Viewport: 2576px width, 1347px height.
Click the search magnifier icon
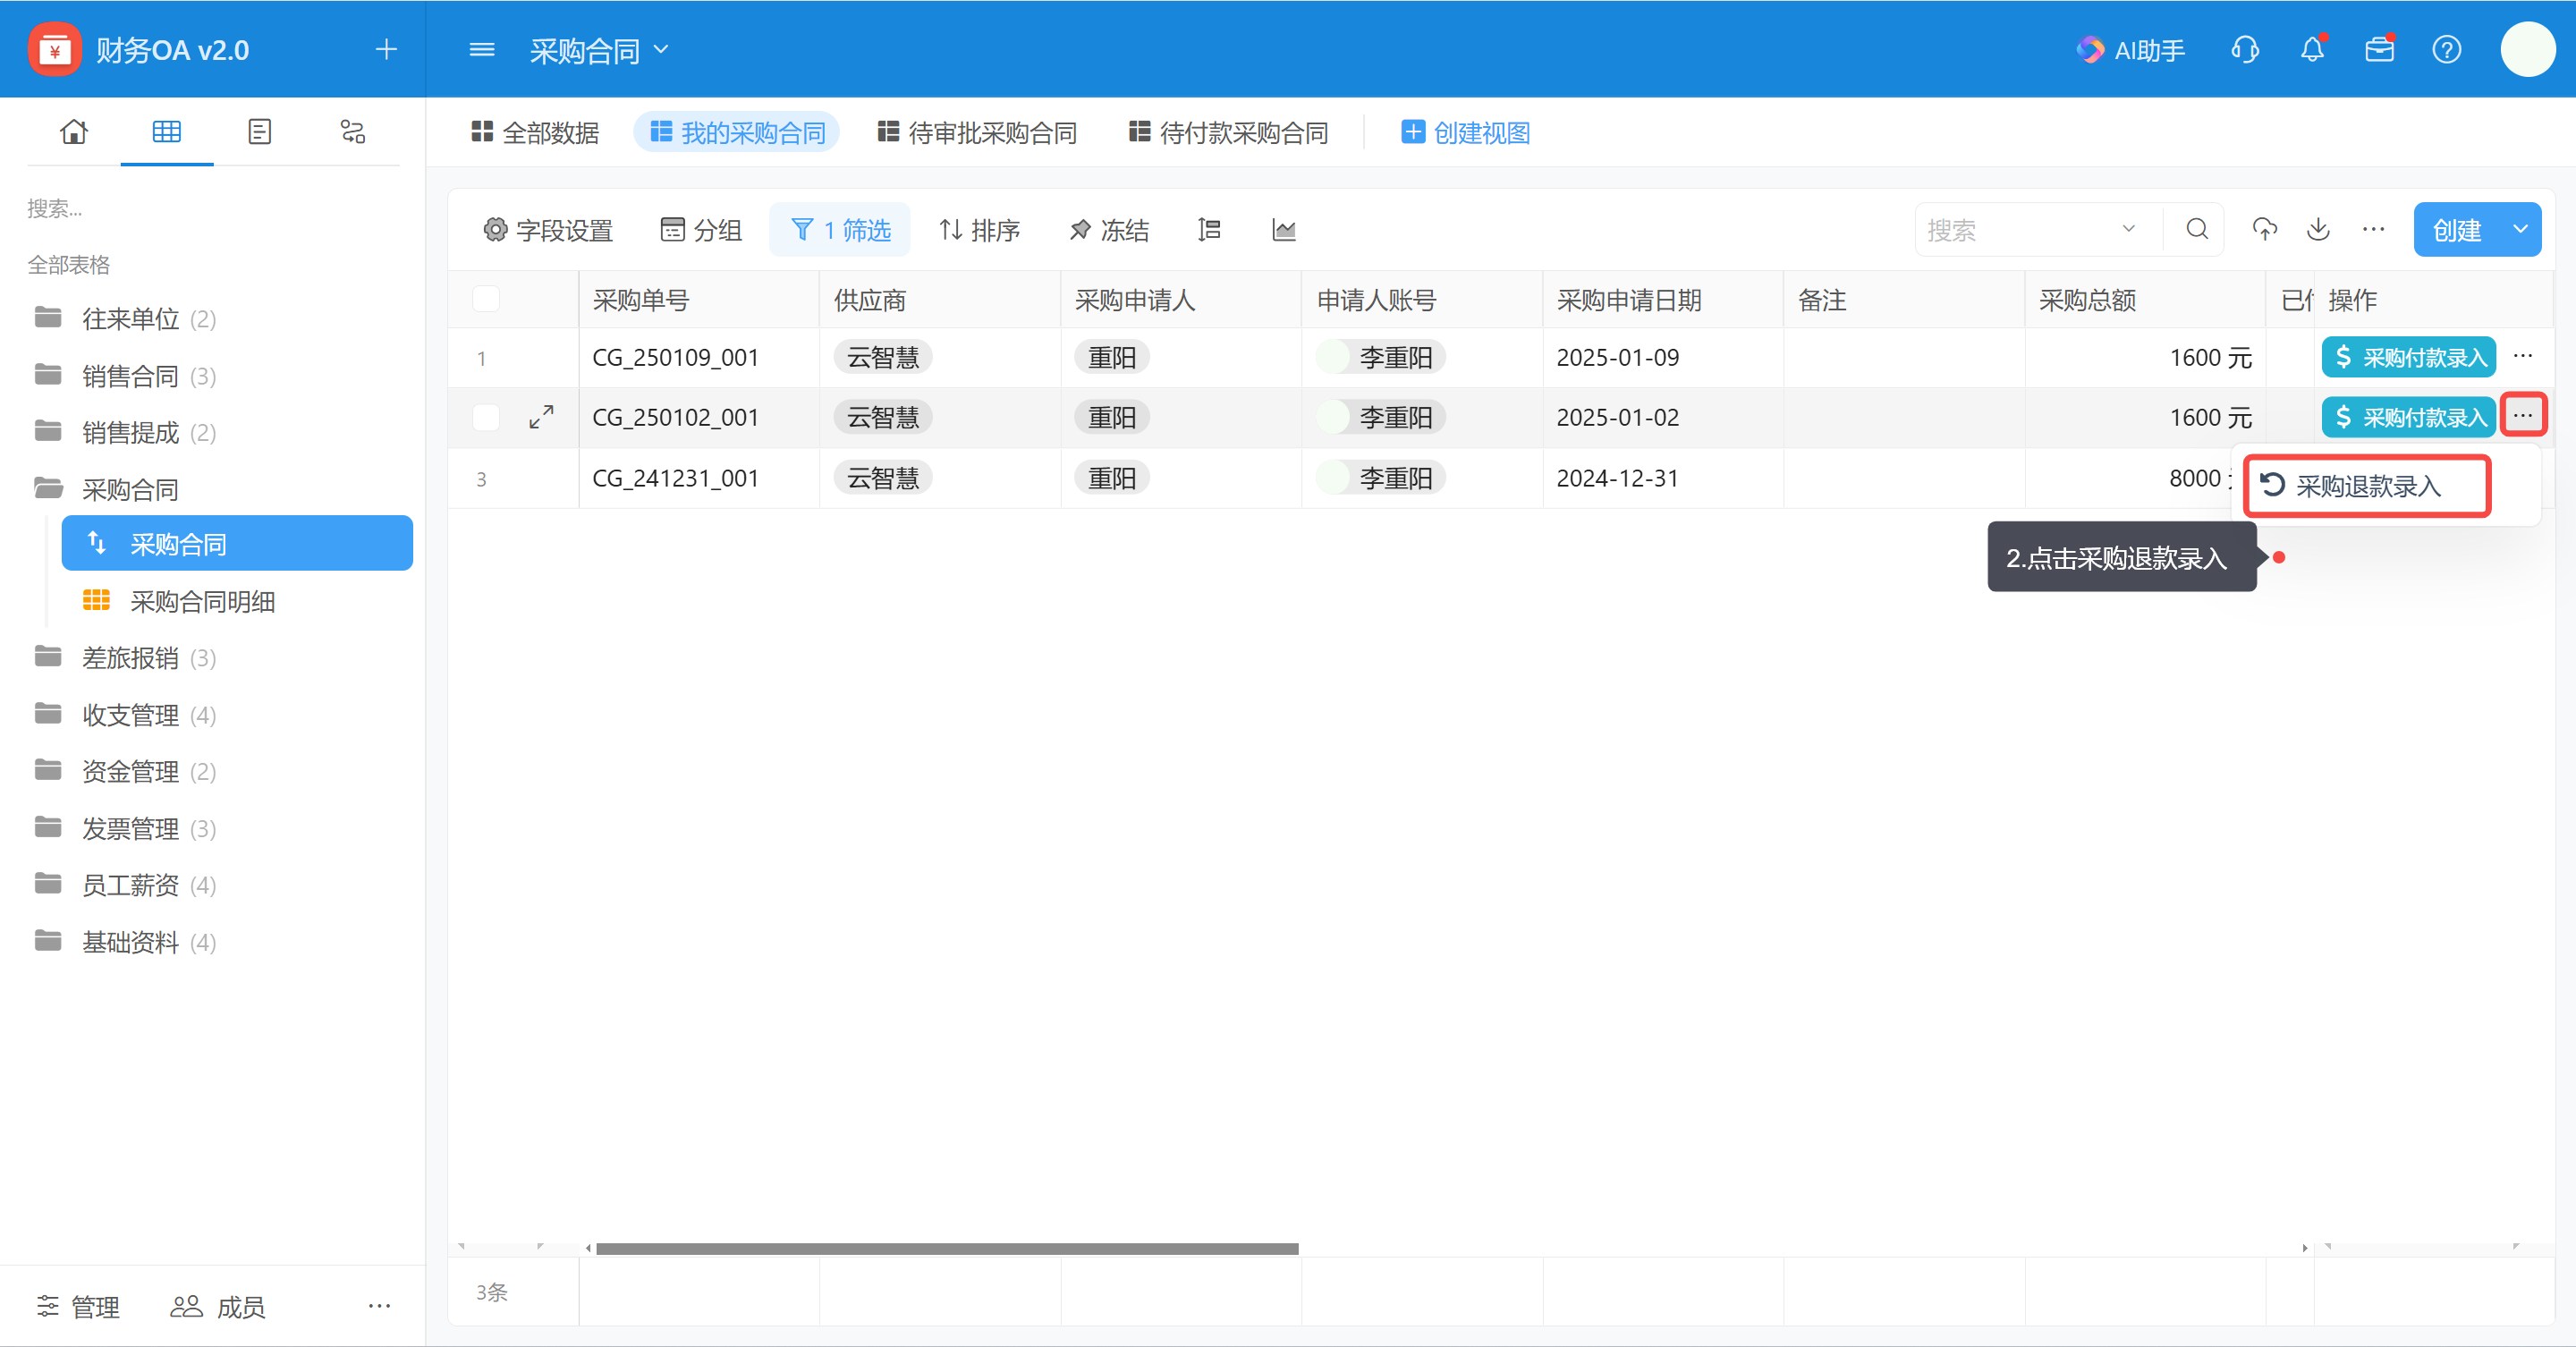(2197, 229)
